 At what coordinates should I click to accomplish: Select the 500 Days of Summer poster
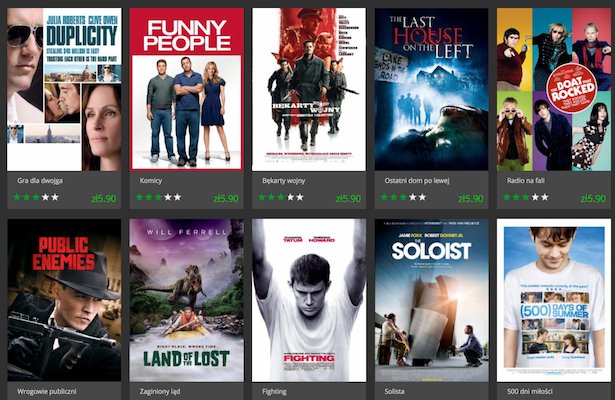point(554,300)
